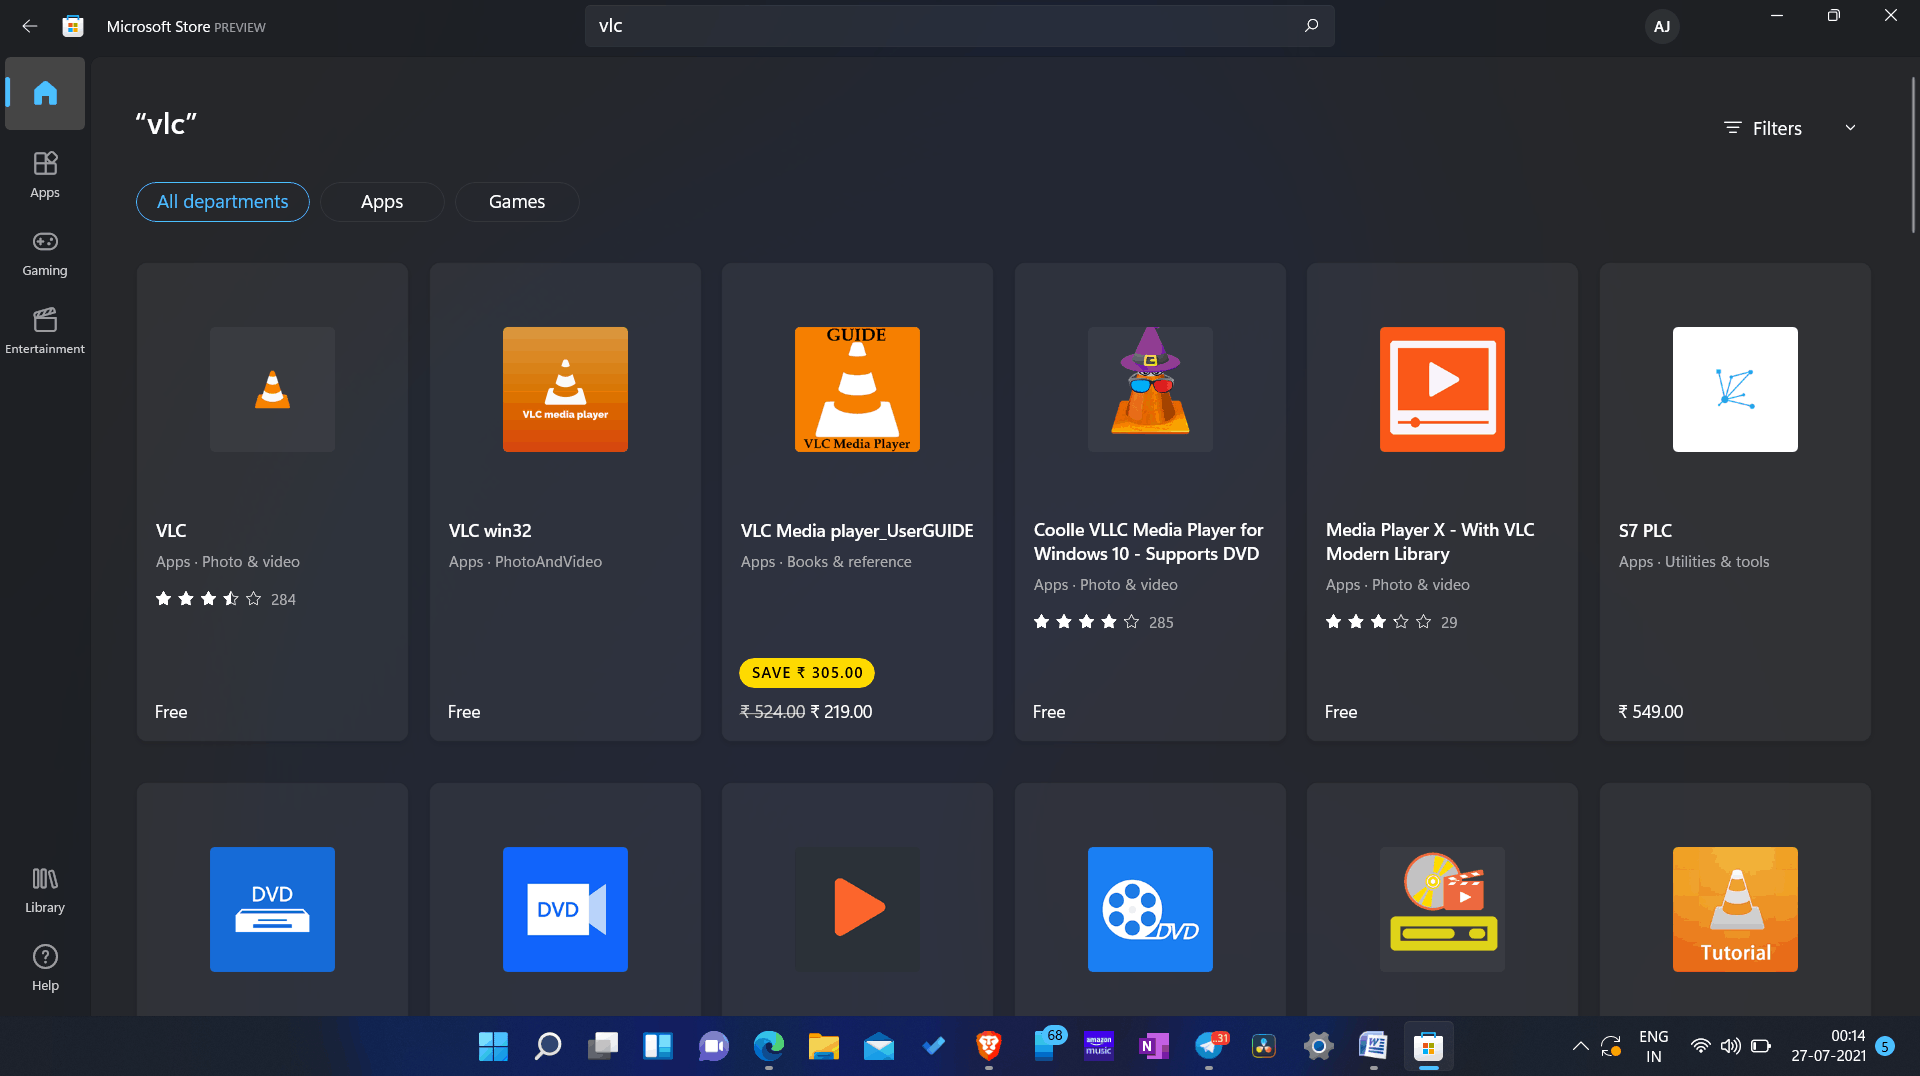Click the search magnifier icon in search box
Viewport: 1920px width, 1076px height.
(x=1311, y=26)
